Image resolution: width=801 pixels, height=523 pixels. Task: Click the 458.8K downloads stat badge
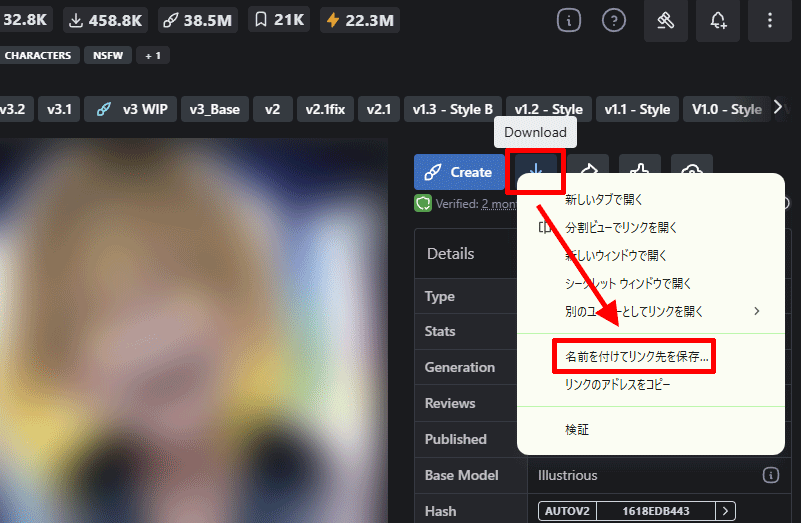106,20
